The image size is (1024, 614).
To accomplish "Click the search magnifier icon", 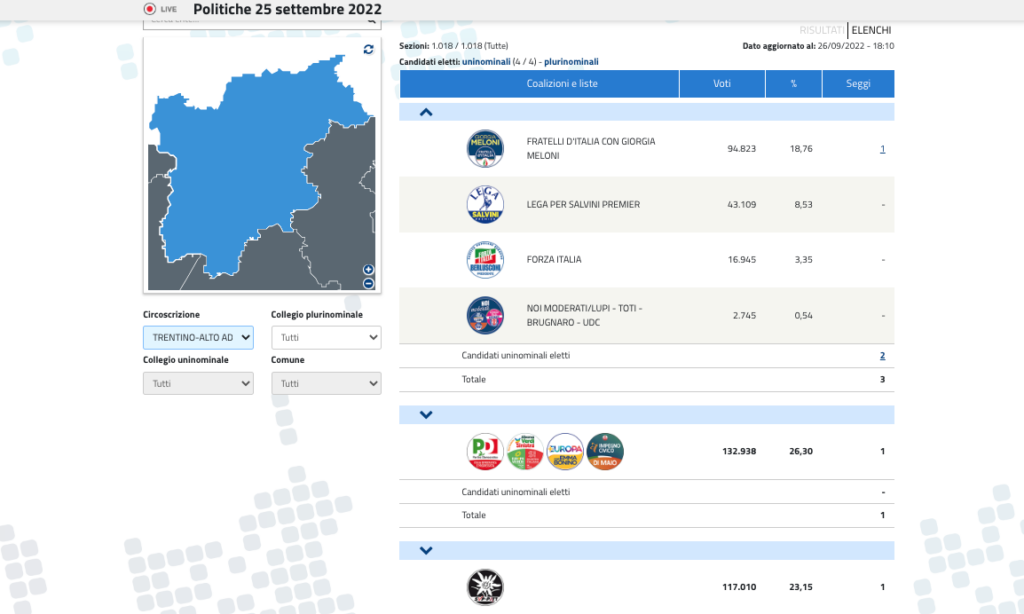I will pos(372,22).
